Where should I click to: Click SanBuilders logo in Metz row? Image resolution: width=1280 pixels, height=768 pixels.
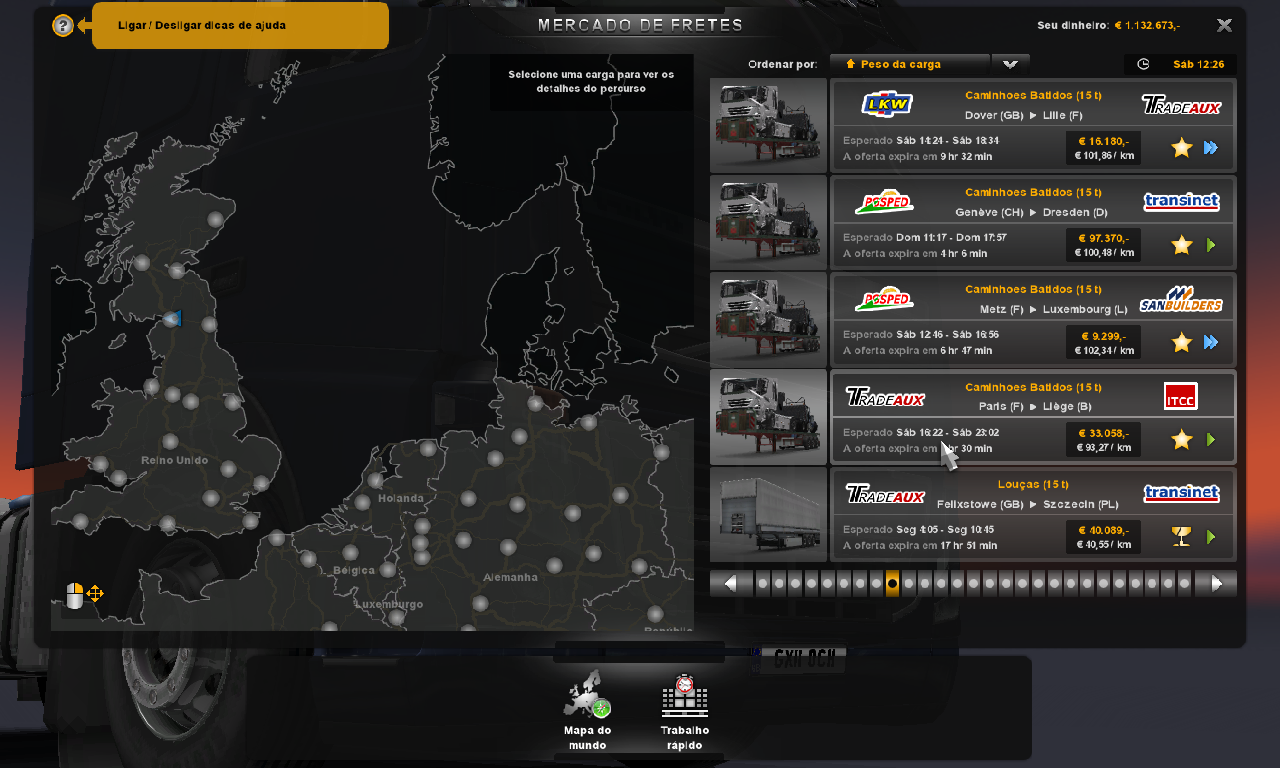point(1181,299)
